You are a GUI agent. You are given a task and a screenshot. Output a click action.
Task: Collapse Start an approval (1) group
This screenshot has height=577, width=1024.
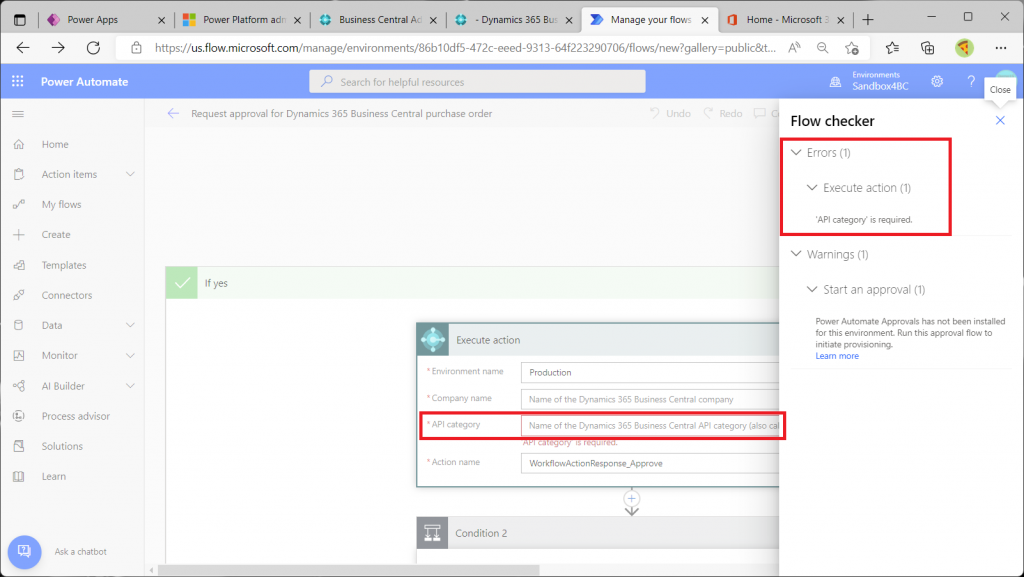tap(812, 289)
